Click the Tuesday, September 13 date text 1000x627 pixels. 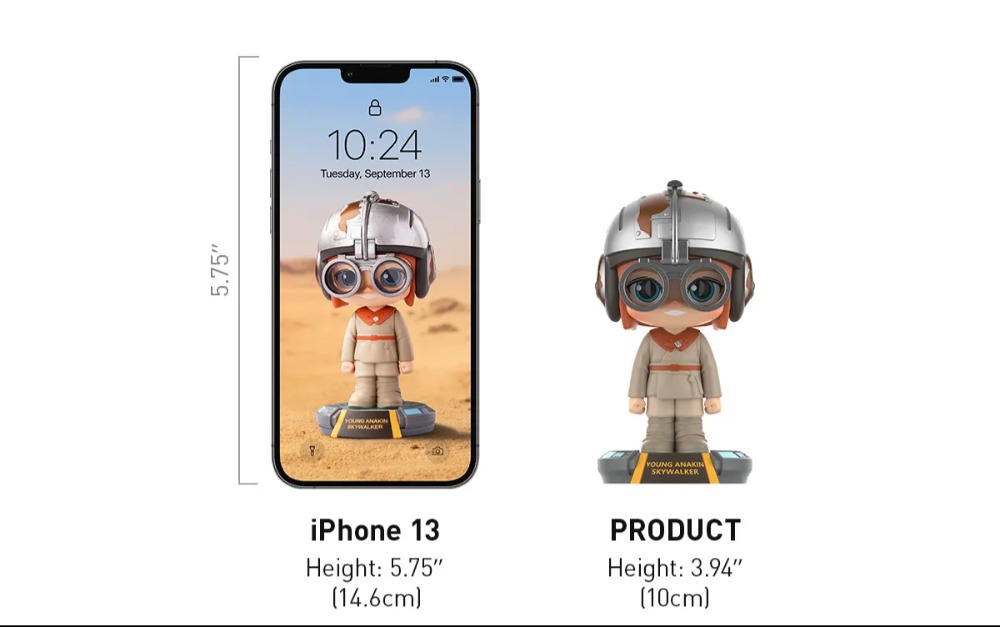pos(375,173)
